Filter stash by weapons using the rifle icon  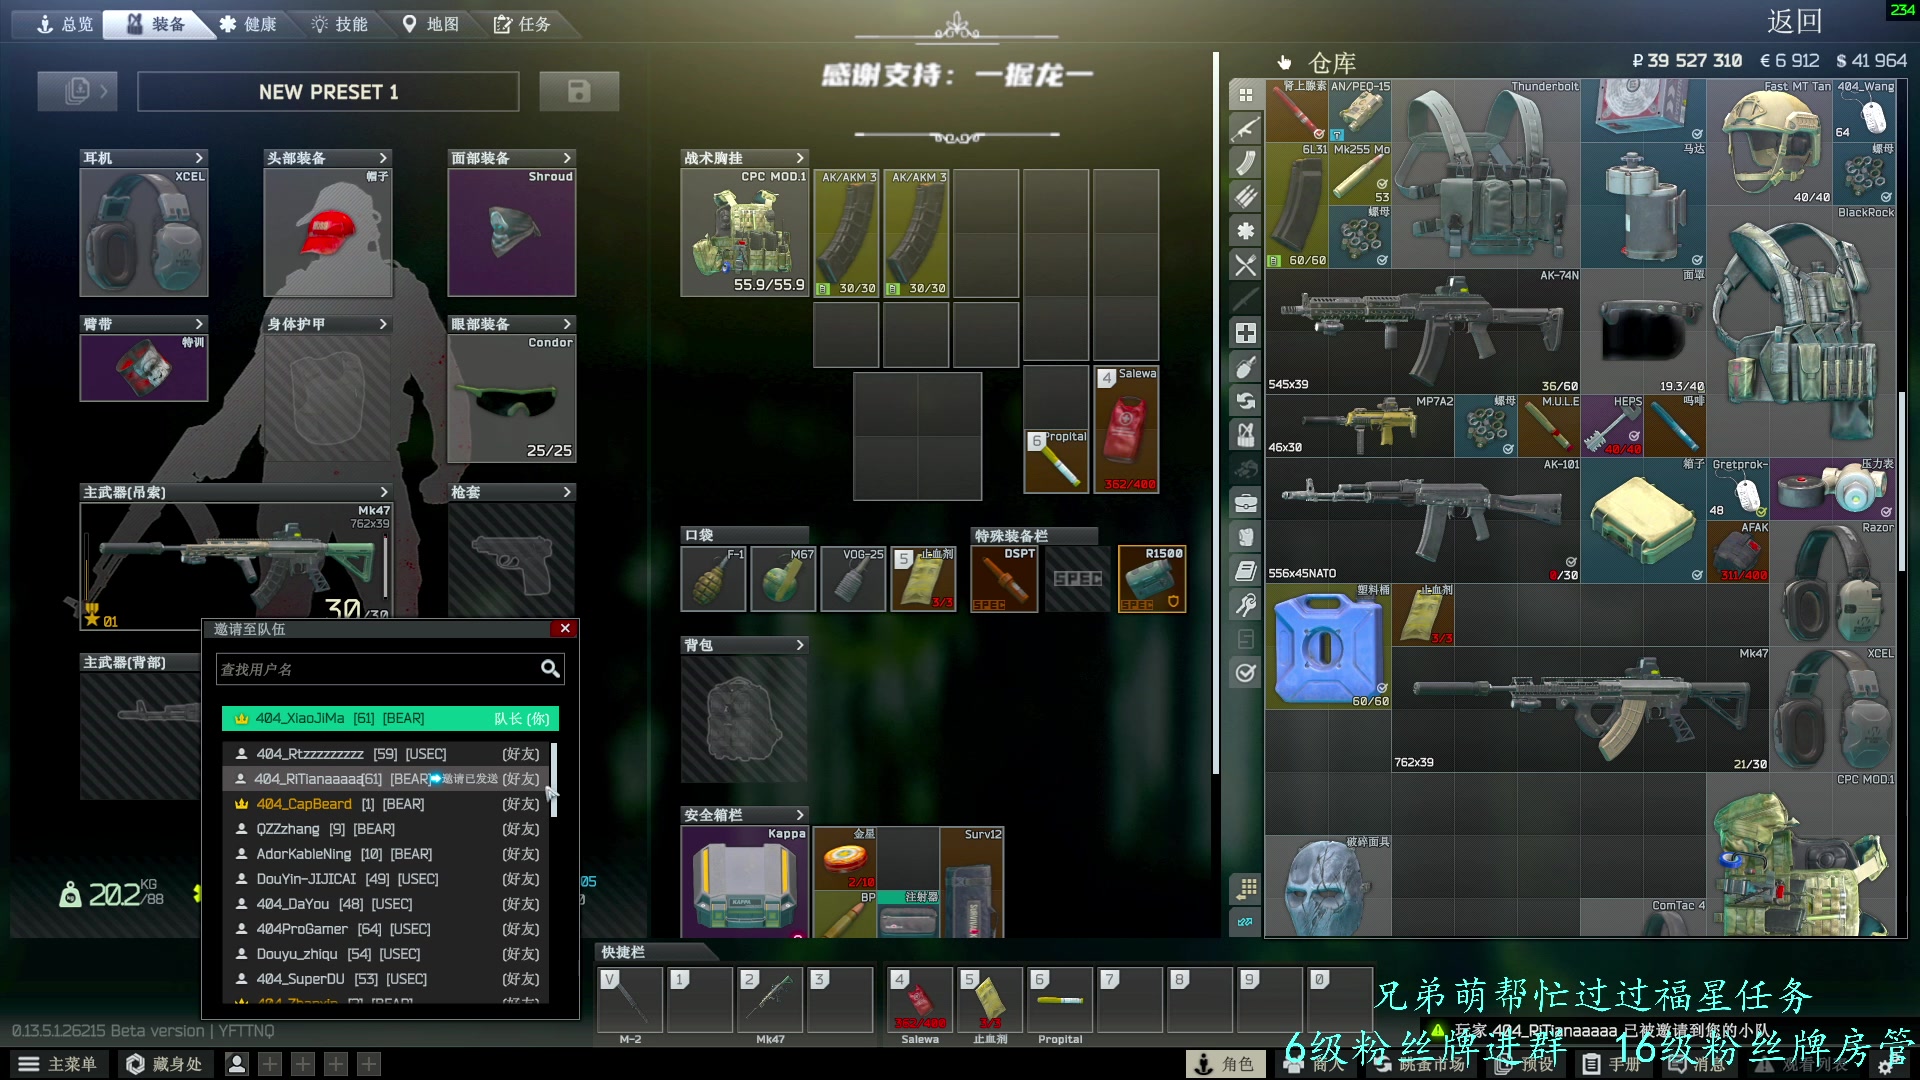[x=1245, y=129]
